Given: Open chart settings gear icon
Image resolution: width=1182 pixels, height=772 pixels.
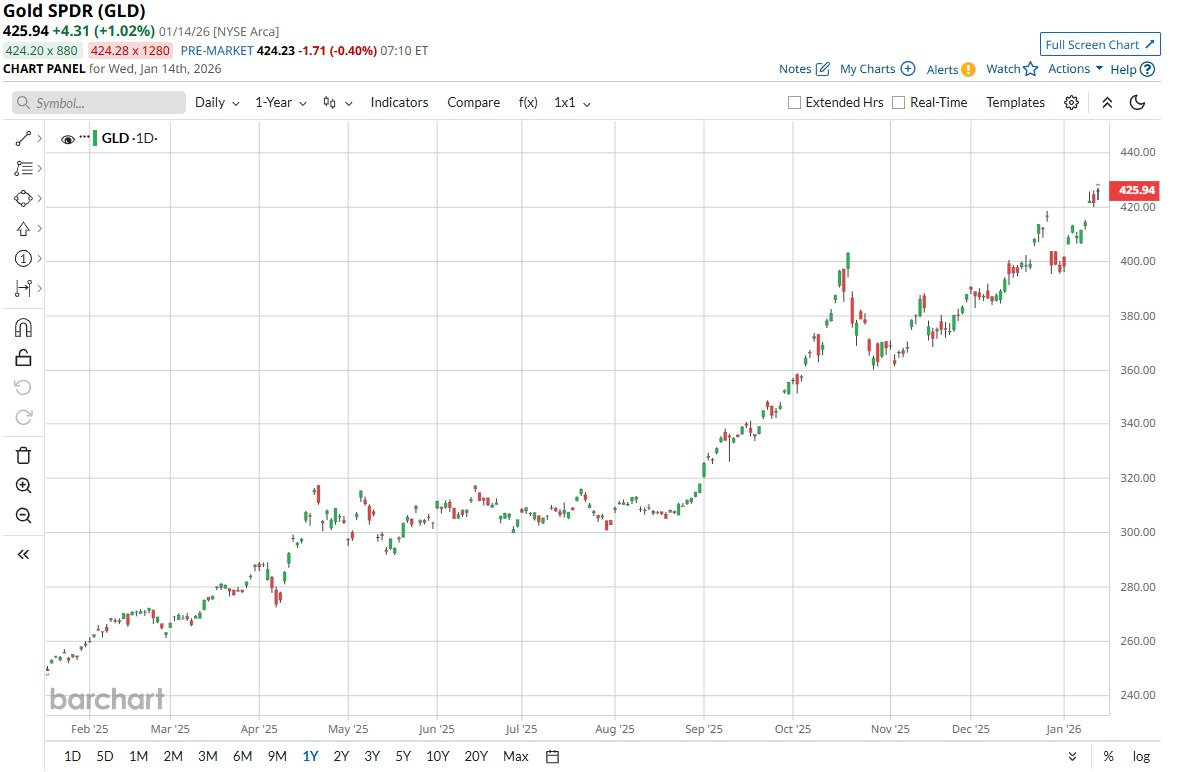Looking at the screenshot, I should pos(1071,103).
